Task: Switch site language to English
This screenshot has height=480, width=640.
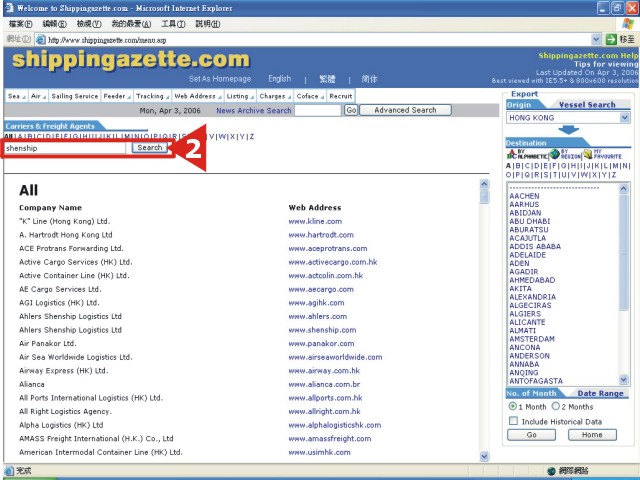Action: pyautogui.click(x=280, y=79)
